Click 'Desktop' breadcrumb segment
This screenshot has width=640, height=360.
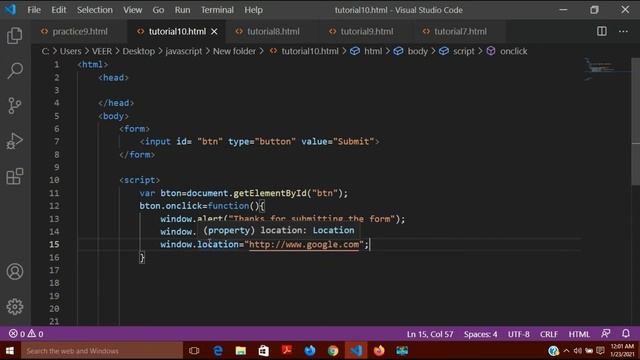tap(138, 51)
